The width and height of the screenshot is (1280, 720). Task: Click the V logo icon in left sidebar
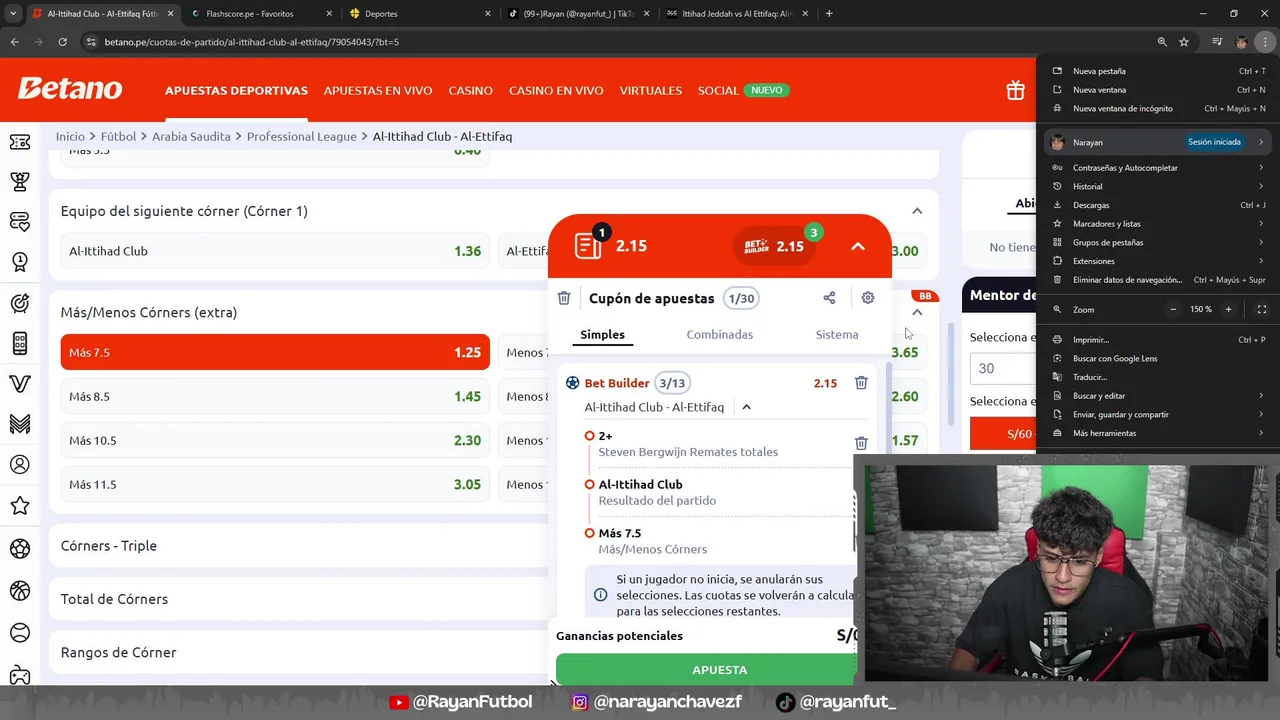coord(19,384)
